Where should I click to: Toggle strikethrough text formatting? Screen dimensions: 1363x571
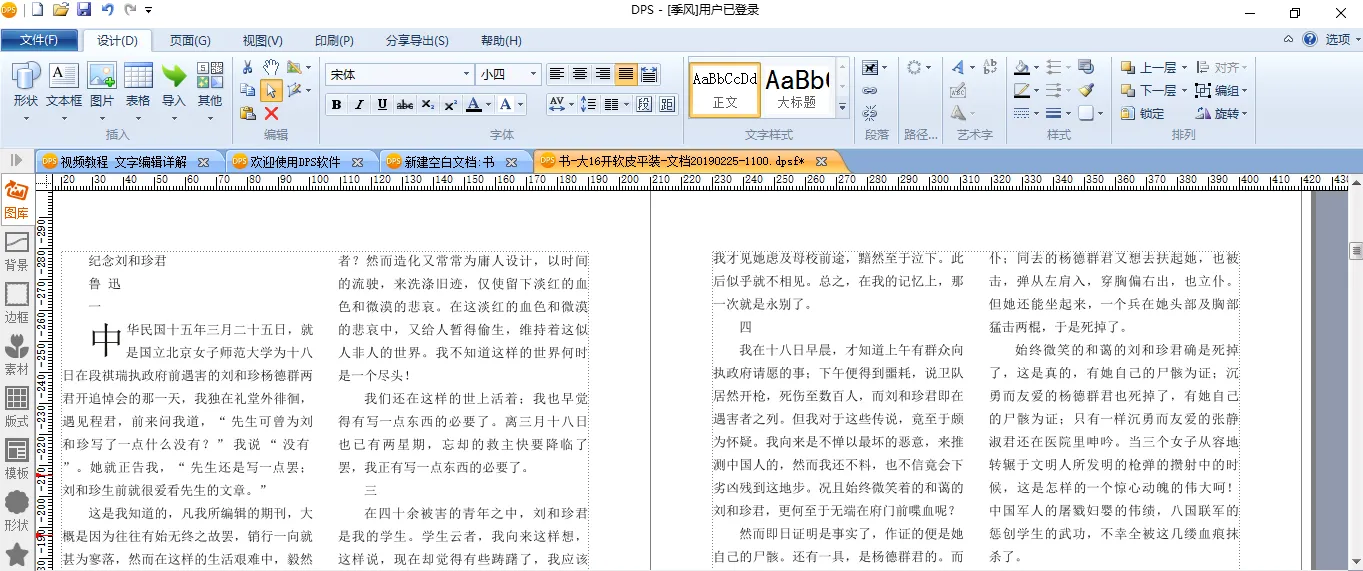(x=405, y=105)
